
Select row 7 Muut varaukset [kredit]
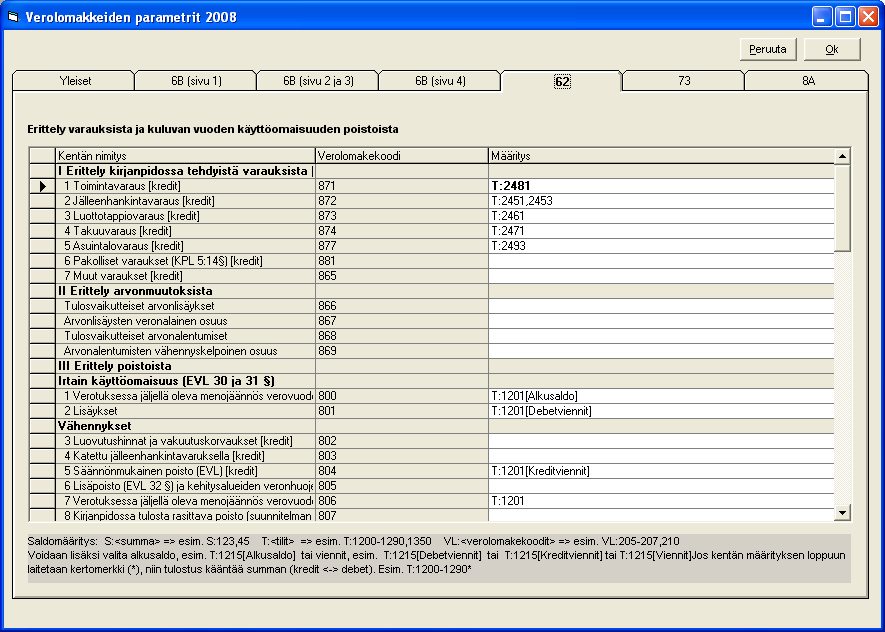coord(186,276)
